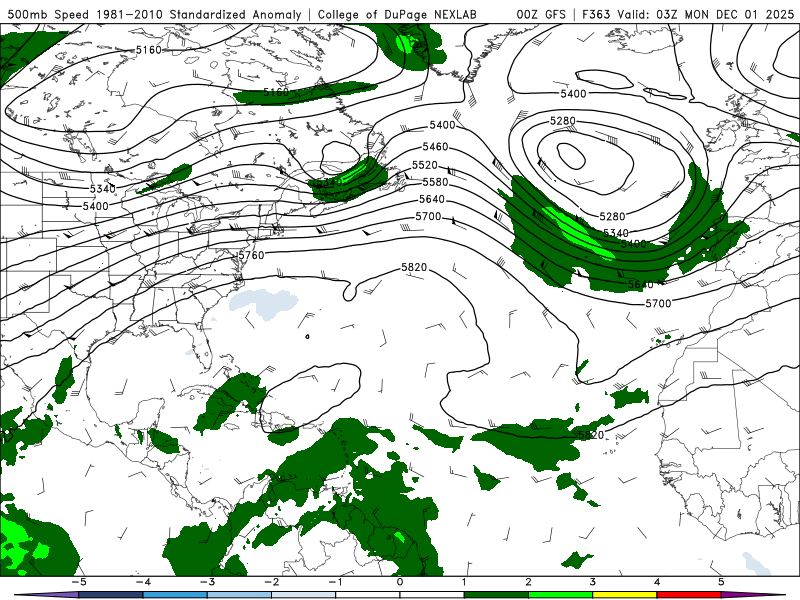Select the dark green colorbar segment (1 to 2)
800x600 pixels.
point(496,595)
